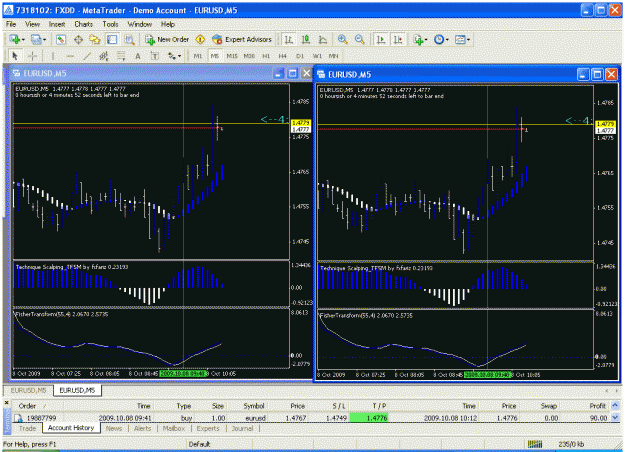Image resolution: width=625 pixels, height=452 pixels.
Task: Switch to H1 timeframe
Action: pyautogui.click(x=266, y=56)
